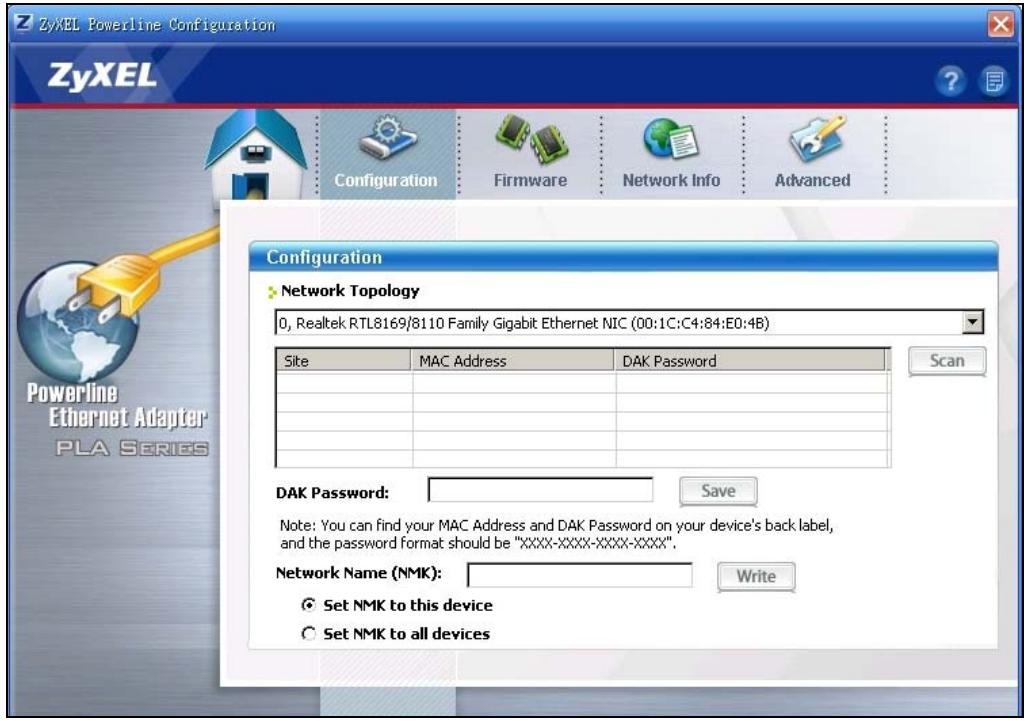This screenshot has height=721, width=1026.
Task: Click the DAK Password column header
Action: (749, 360)
